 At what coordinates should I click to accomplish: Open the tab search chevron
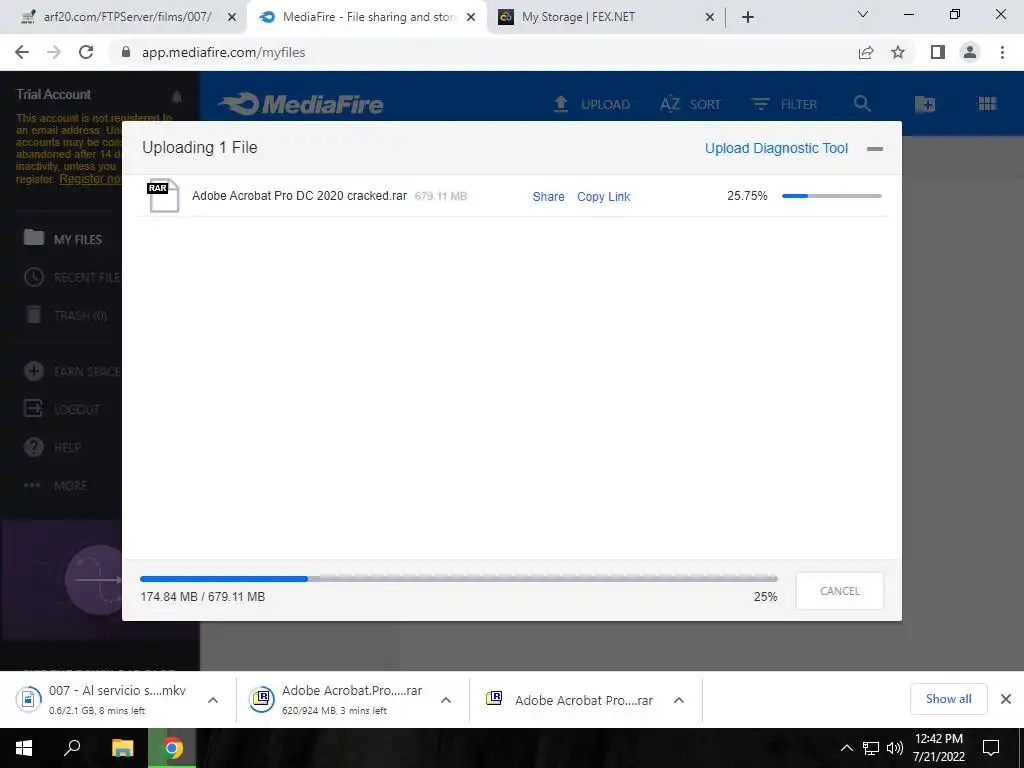(x=863, y=14)
